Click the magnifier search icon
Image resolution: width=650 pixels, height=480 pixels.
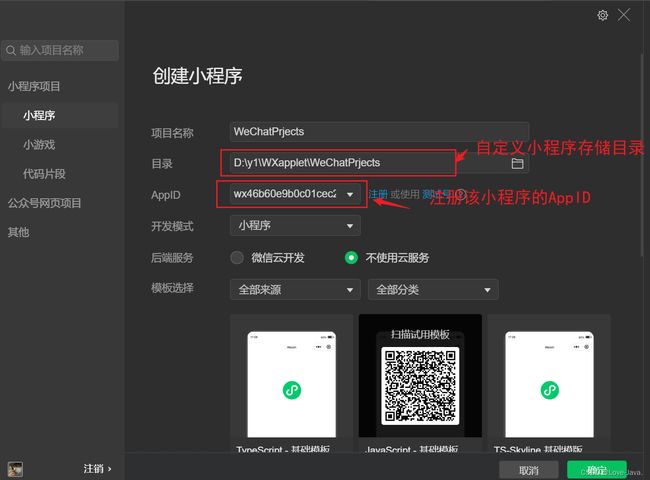click(x=11, y=51)
